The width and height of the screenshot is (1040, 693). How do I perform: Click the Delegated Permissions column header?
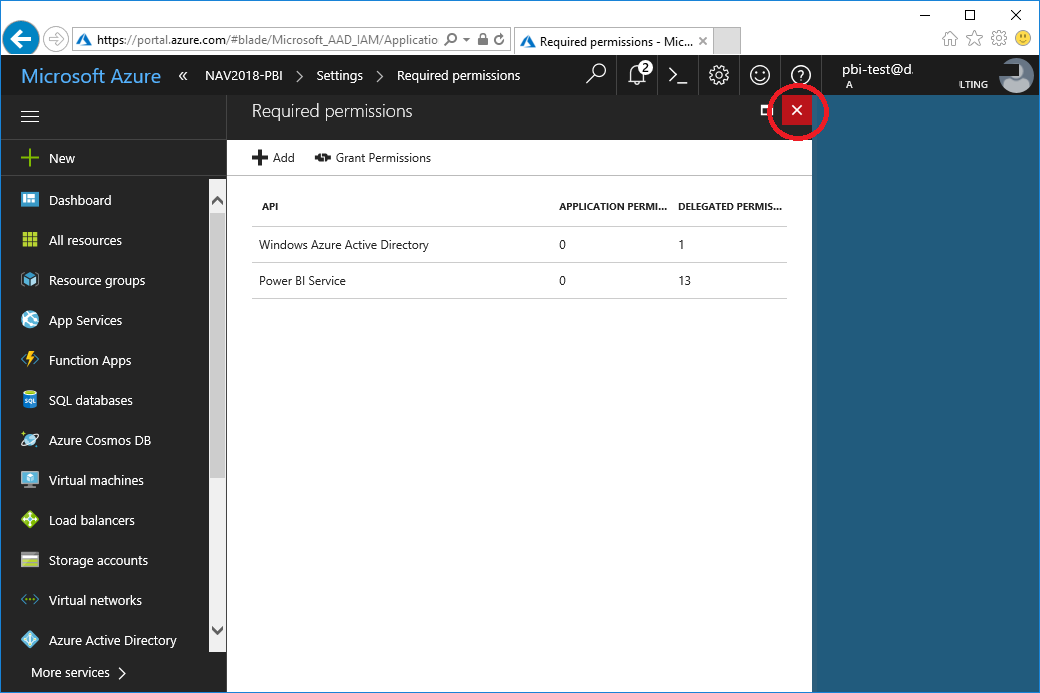tap(730, 206)
